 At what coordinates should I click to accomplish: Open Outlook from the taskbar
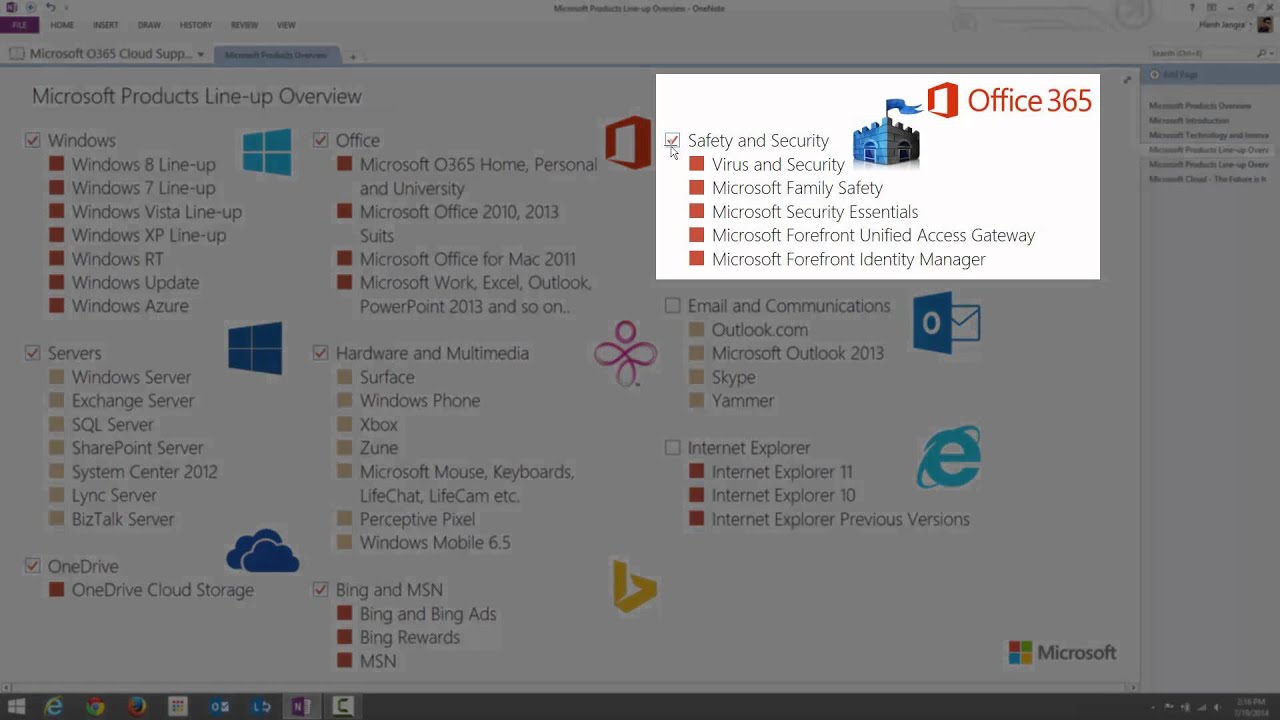219,707
